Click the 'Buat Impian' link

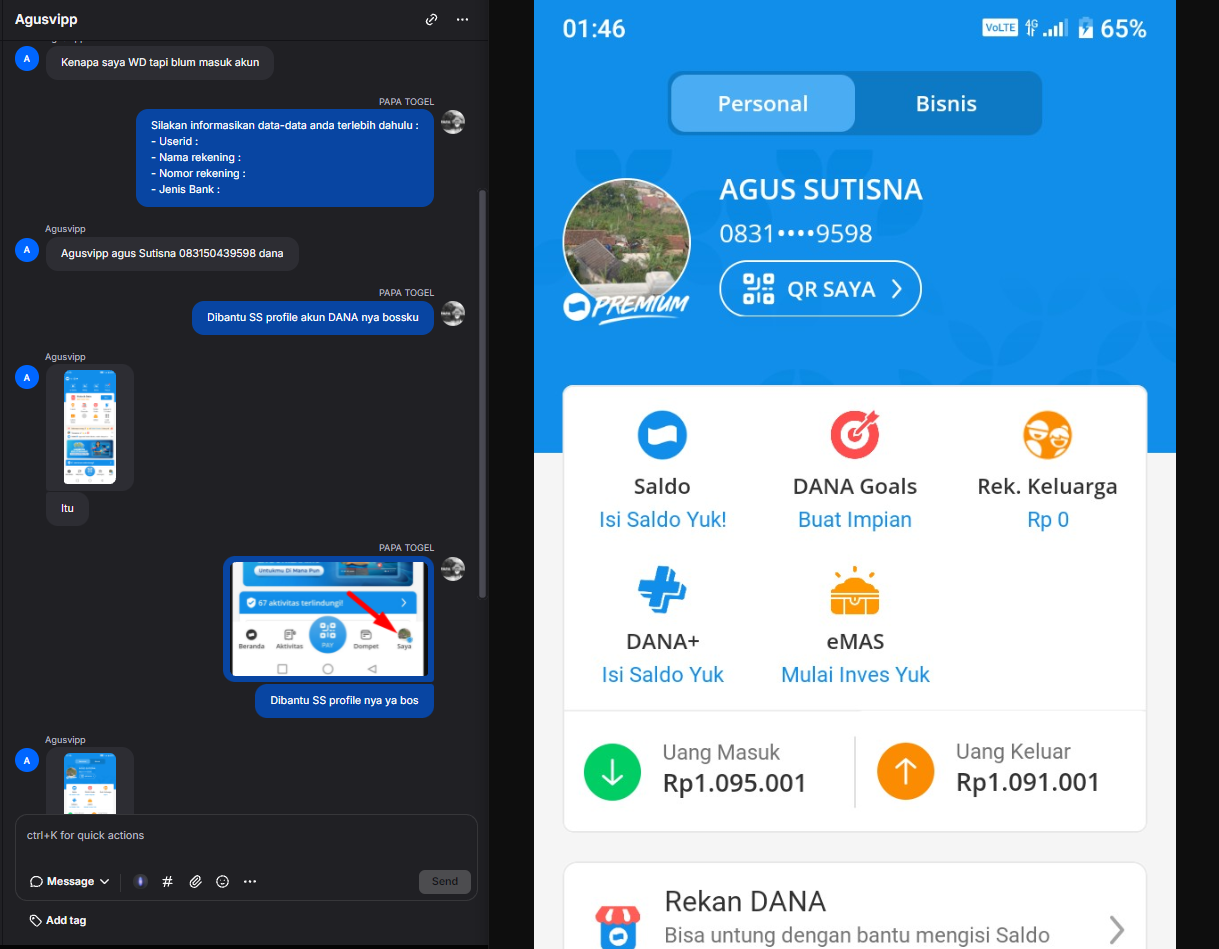[855, 519]
